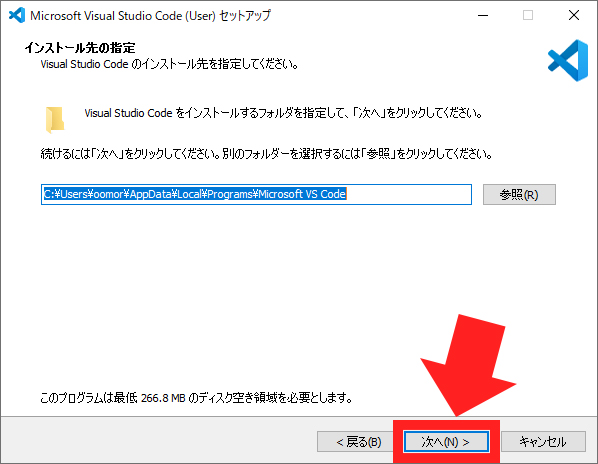Focus the install path text field
This screenshot has height=464, width=598.
click(256, 194)
